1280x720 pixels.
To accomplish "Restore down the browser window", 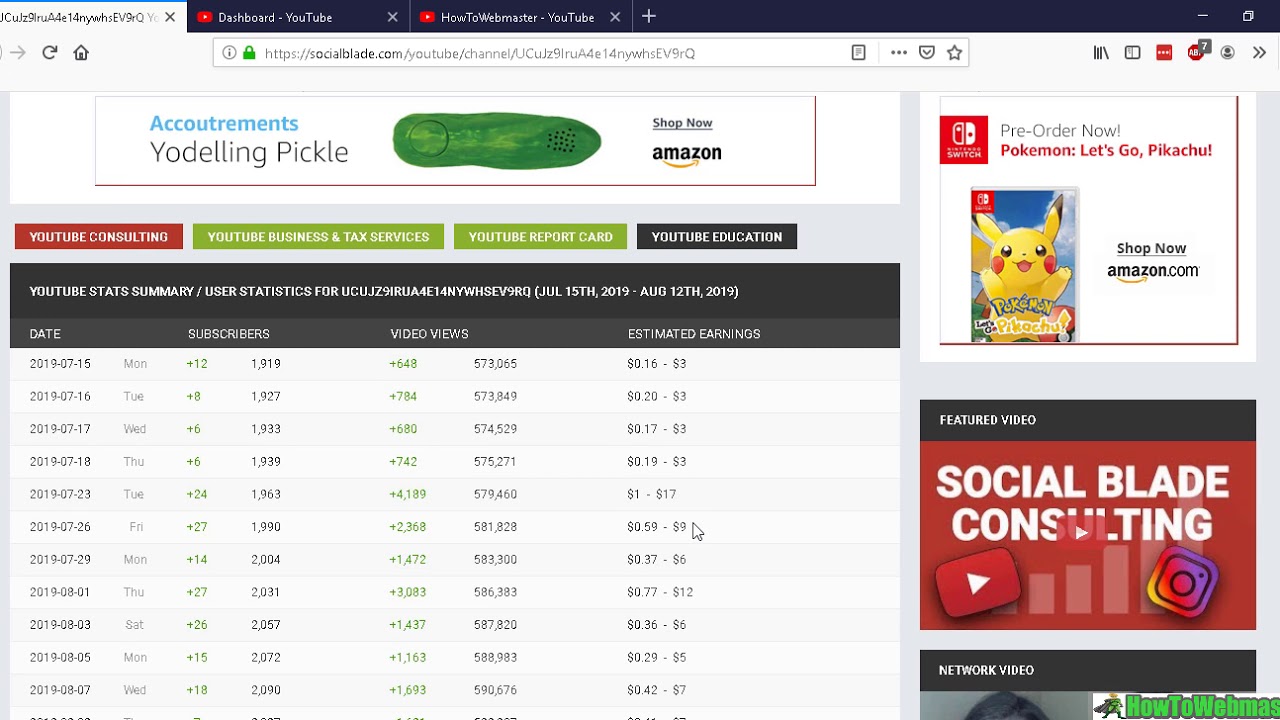I will tap(1248, 16).
